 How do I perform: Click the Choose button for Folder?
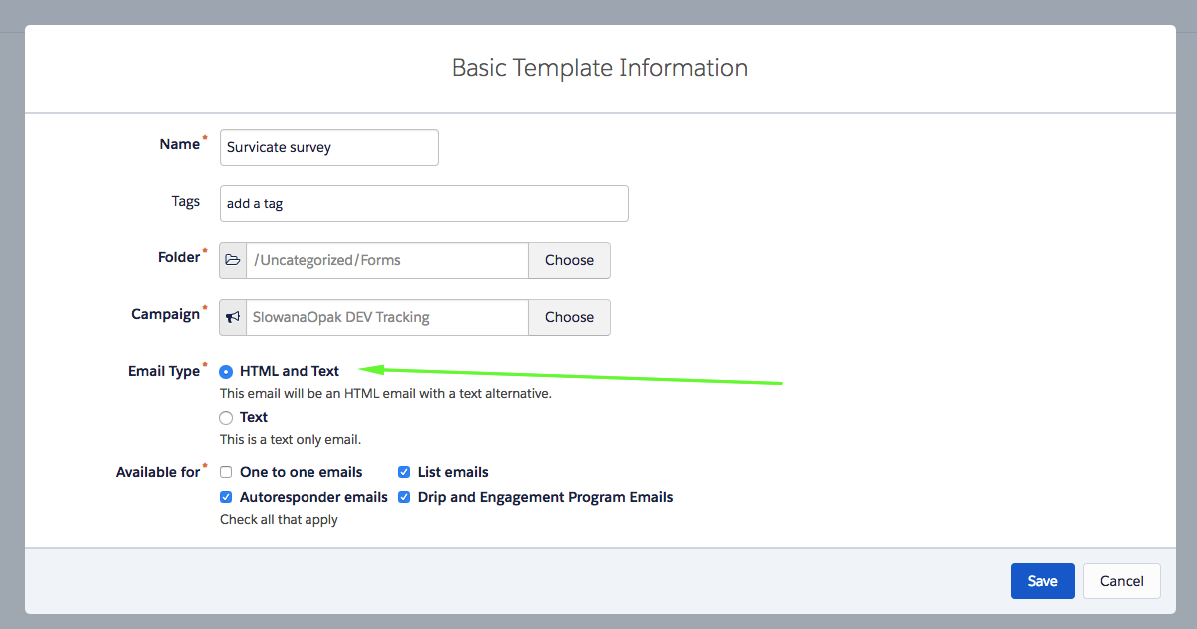569,260
